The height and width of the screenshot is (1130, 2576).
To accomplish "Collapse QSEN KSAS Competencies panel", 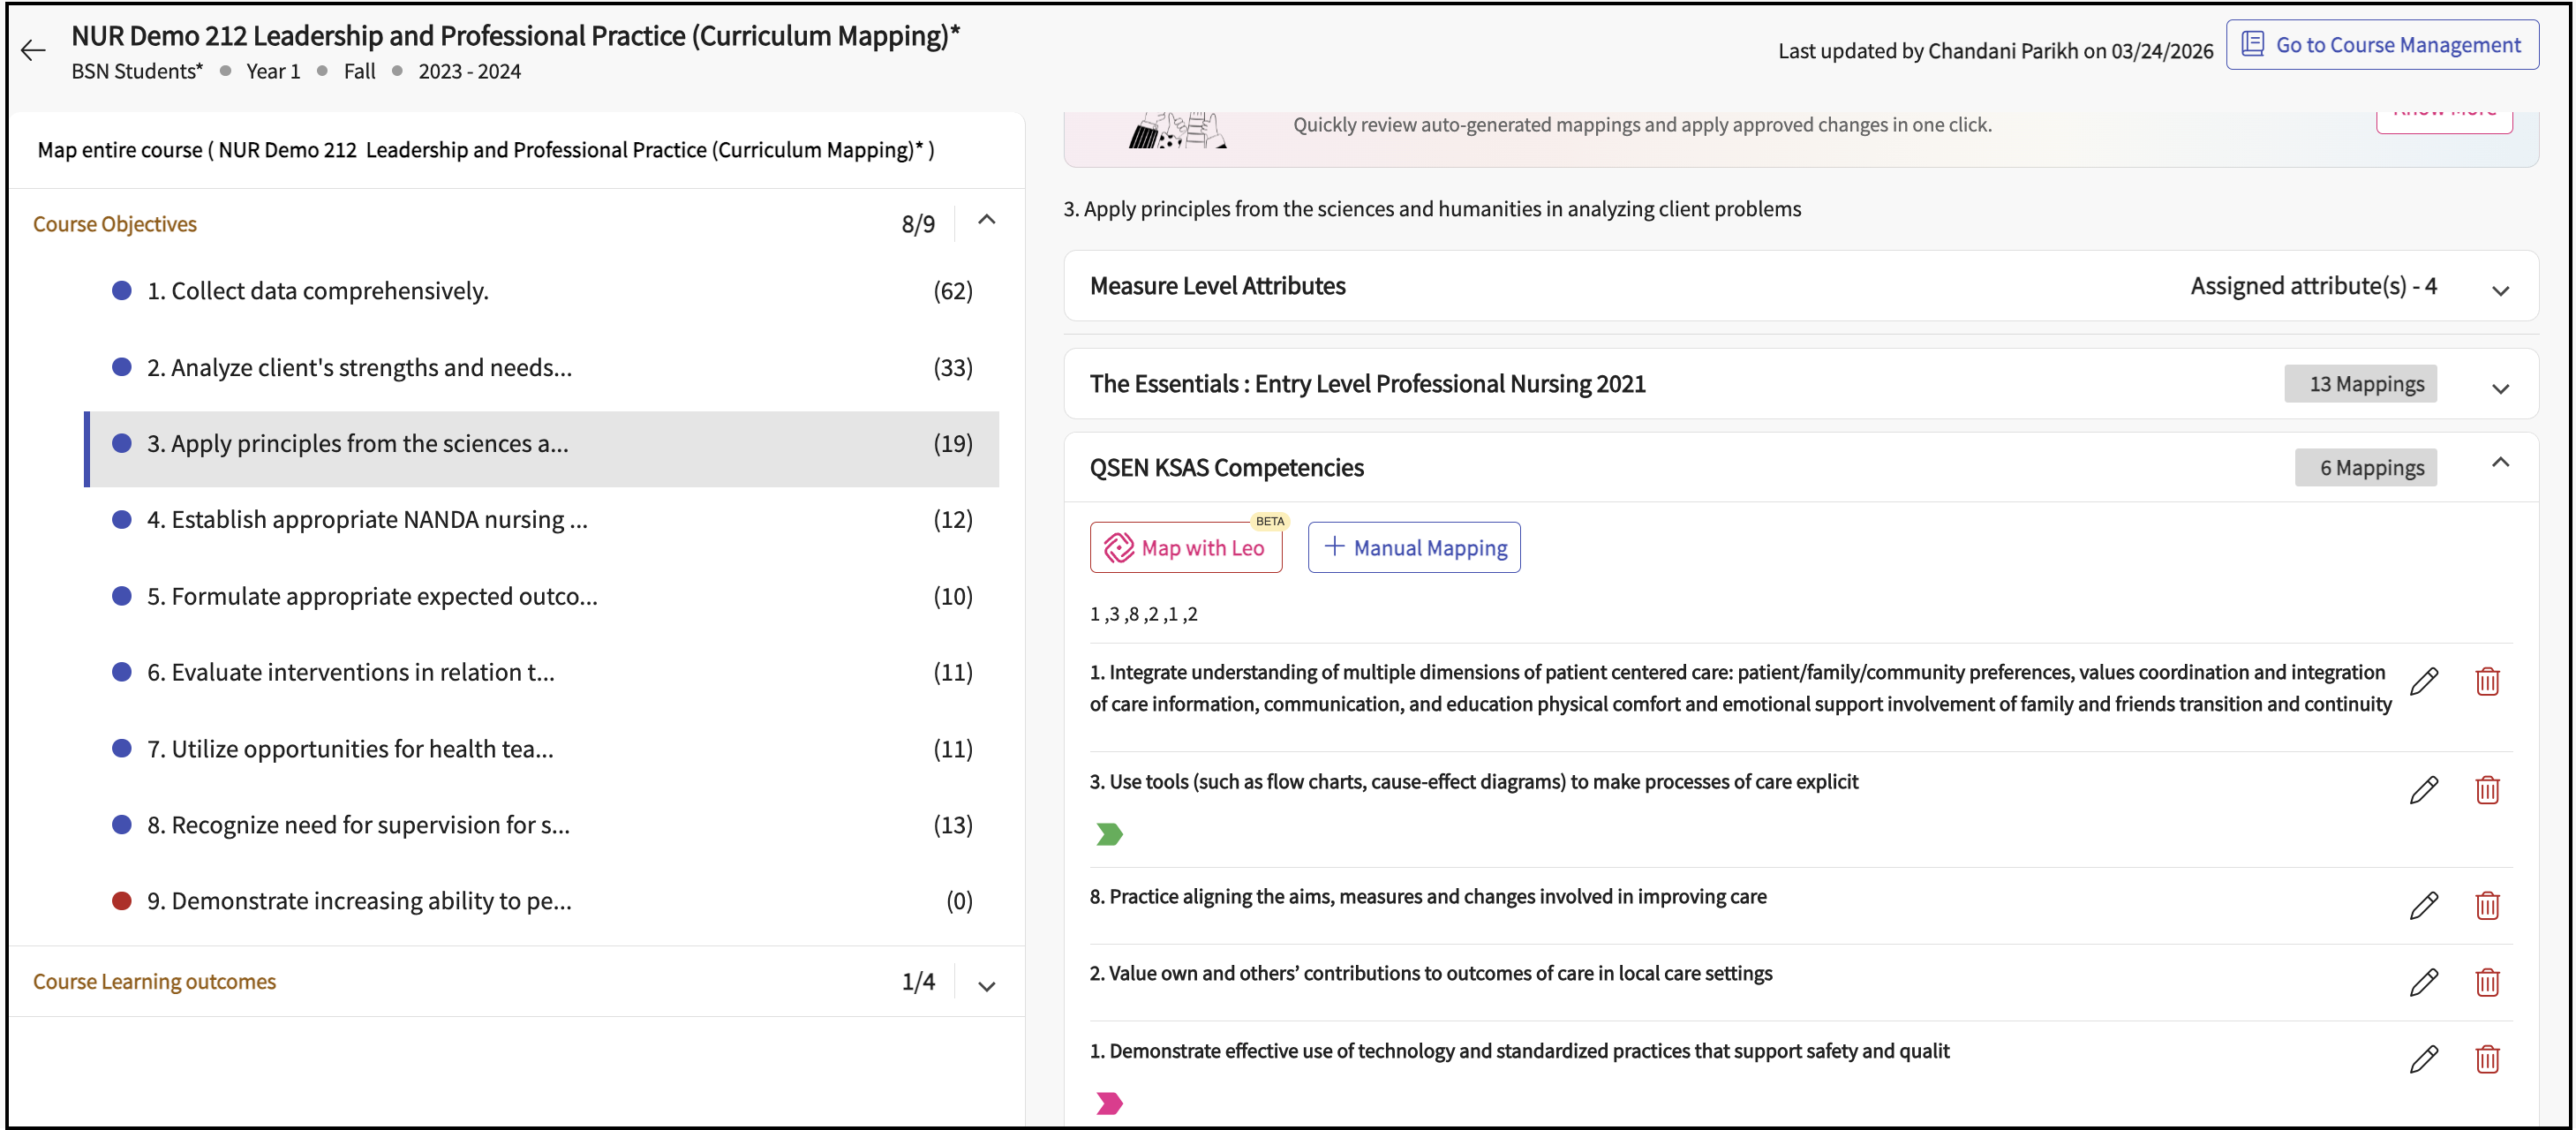I will 2500,463.
